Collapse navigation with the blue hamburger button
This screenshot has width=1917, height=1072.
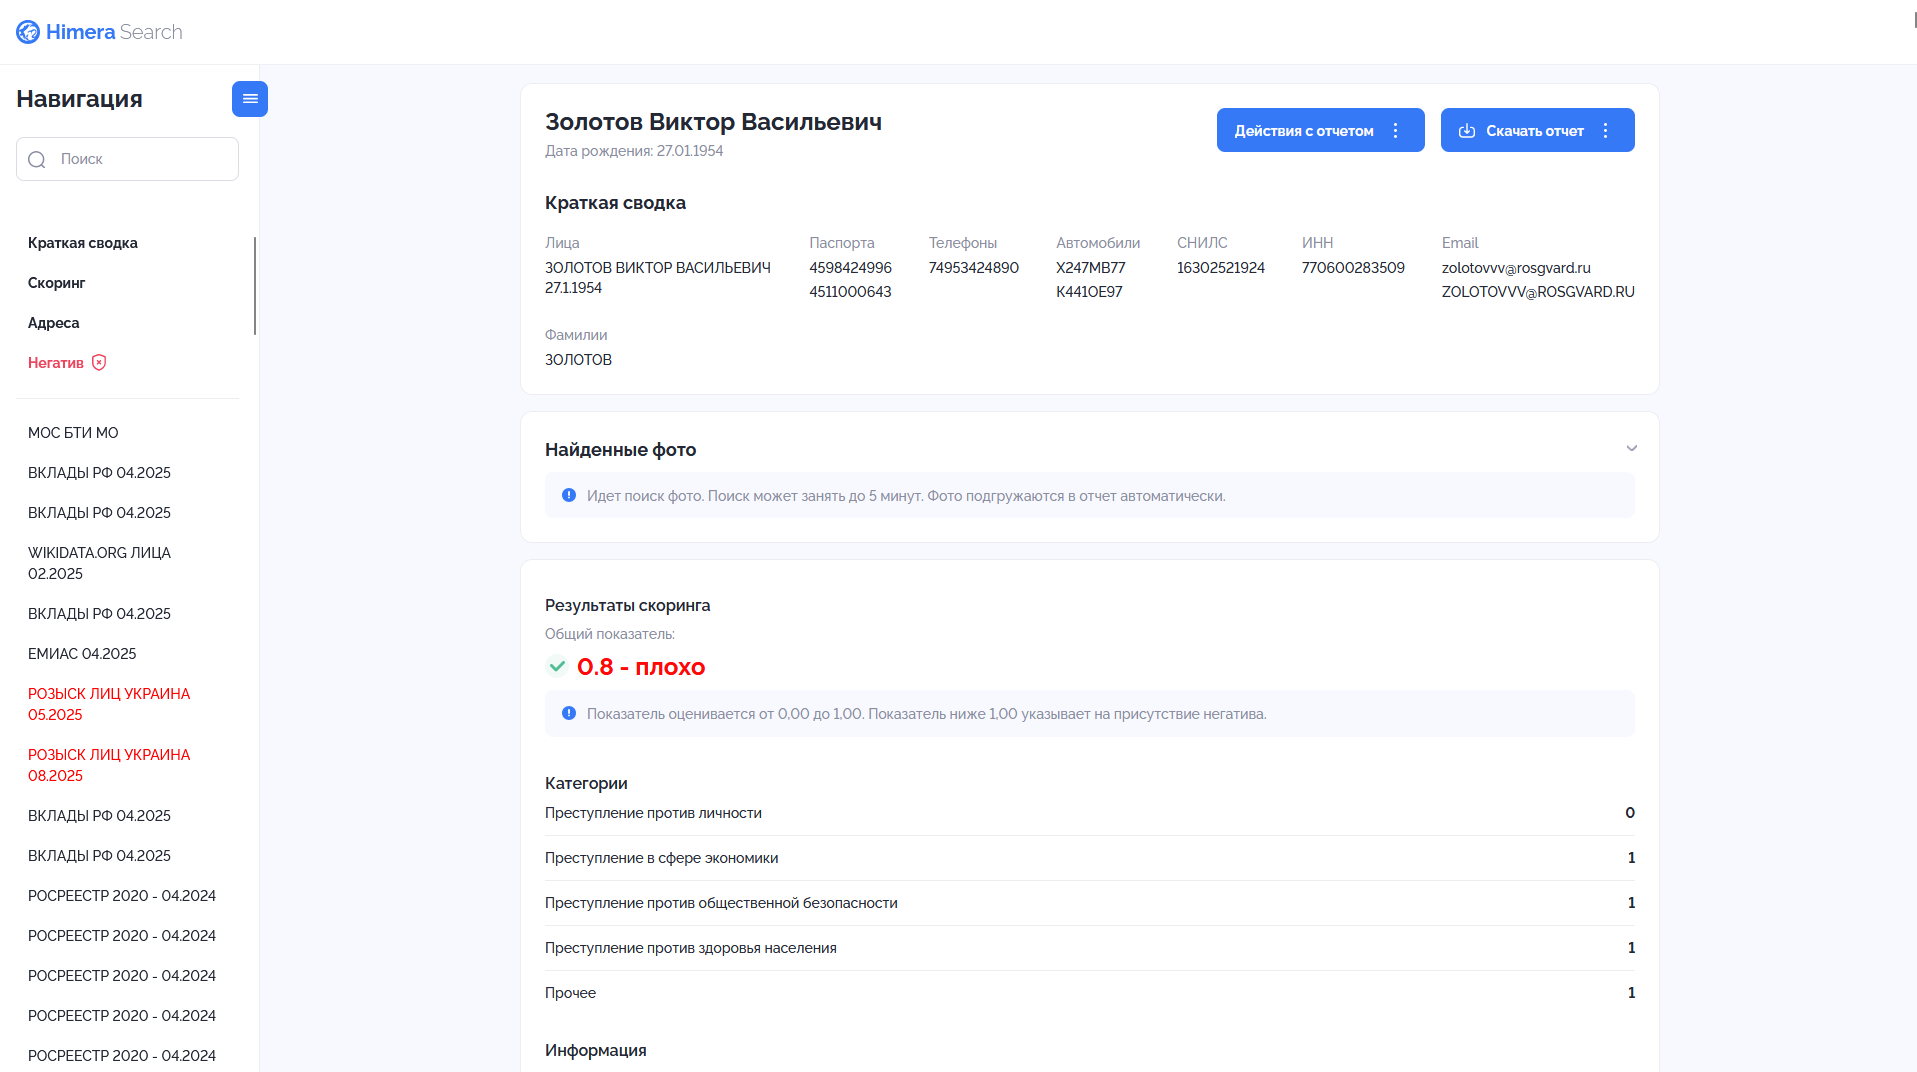(x=250, y=99)
